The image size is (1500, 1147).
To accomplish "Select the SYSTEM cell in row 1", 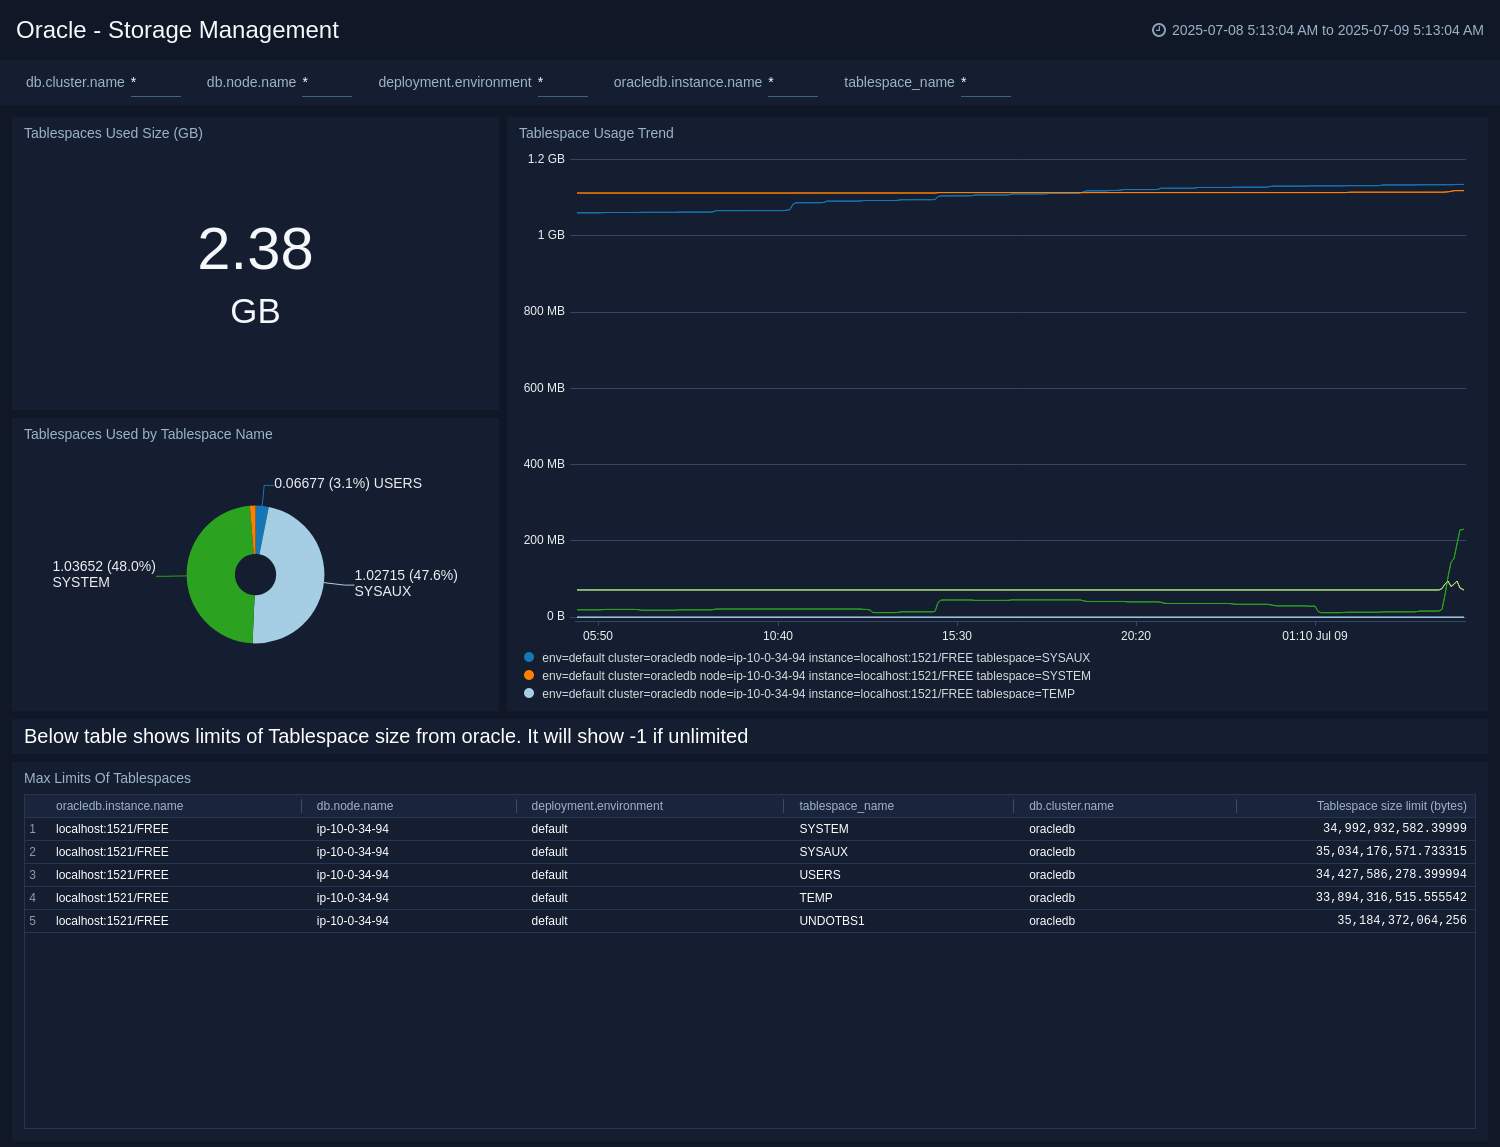I will click(x=824, y=829).
